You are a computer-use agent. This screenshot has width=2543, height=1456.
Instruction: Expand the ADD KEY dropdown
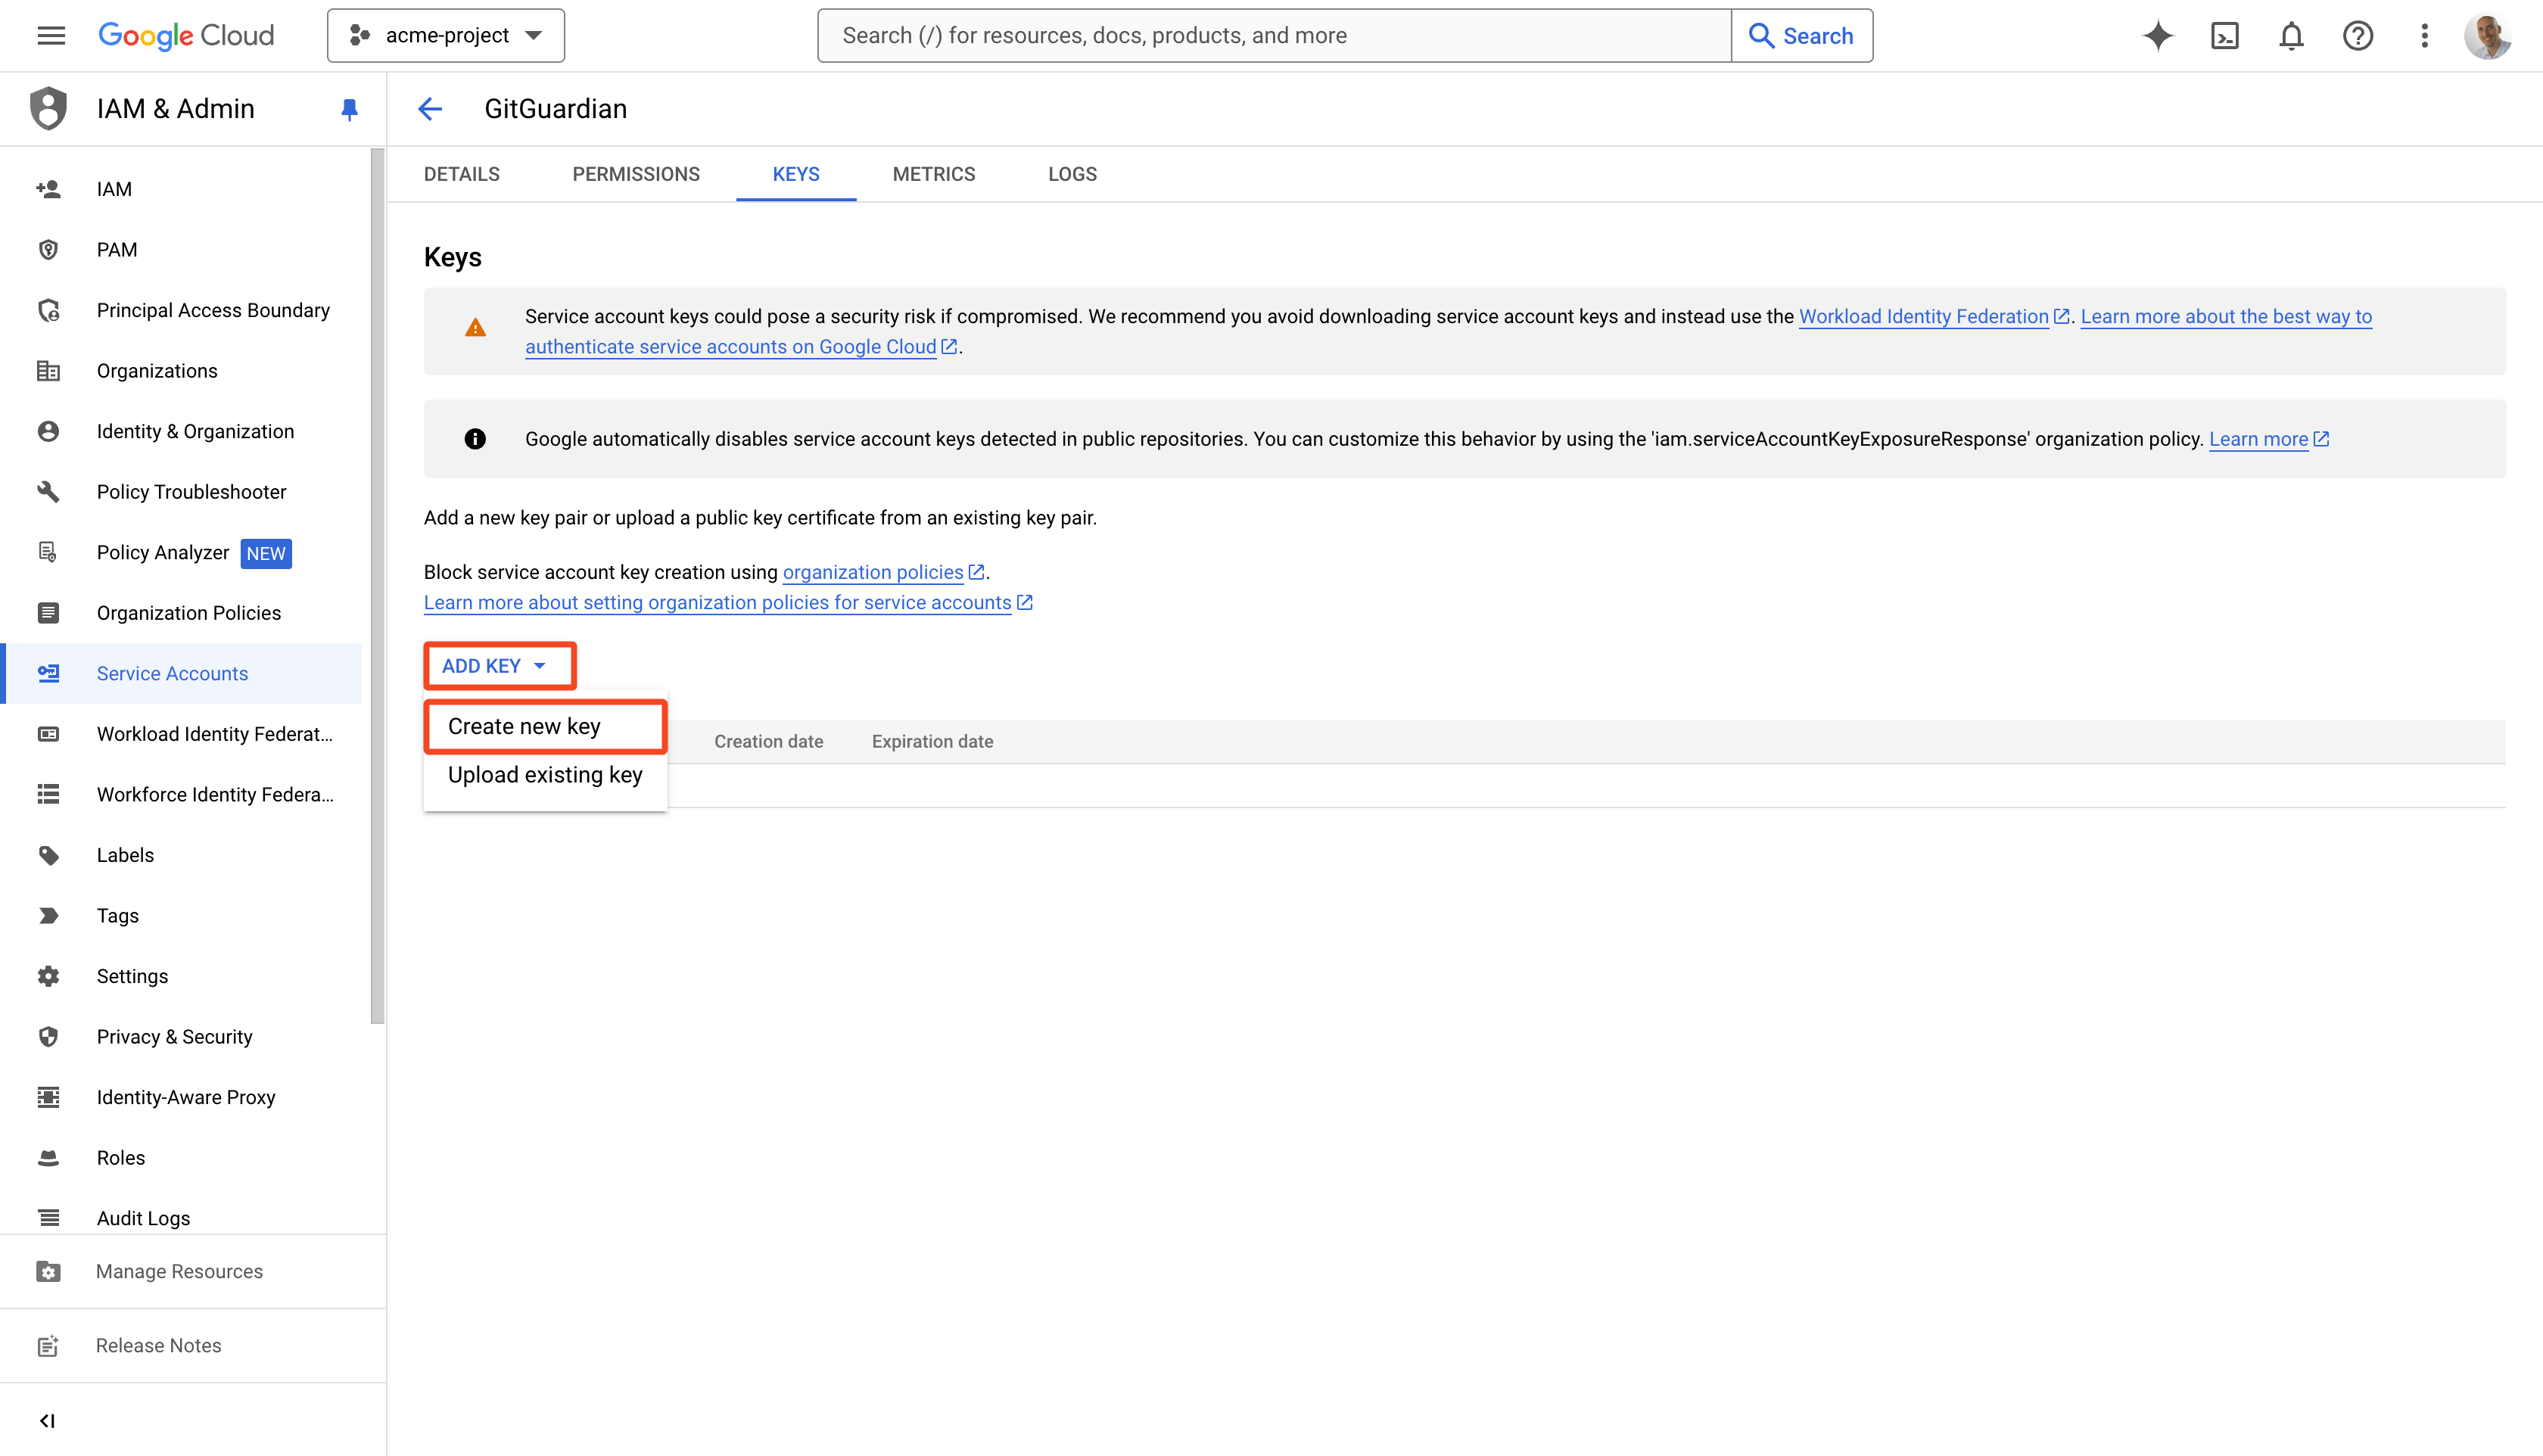(500, 666)
